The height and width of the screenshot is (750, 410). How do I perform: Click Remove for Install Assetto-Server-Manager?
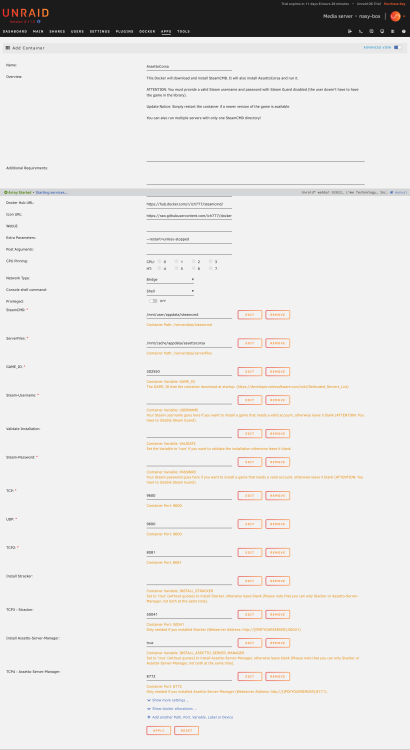[277, 643]
